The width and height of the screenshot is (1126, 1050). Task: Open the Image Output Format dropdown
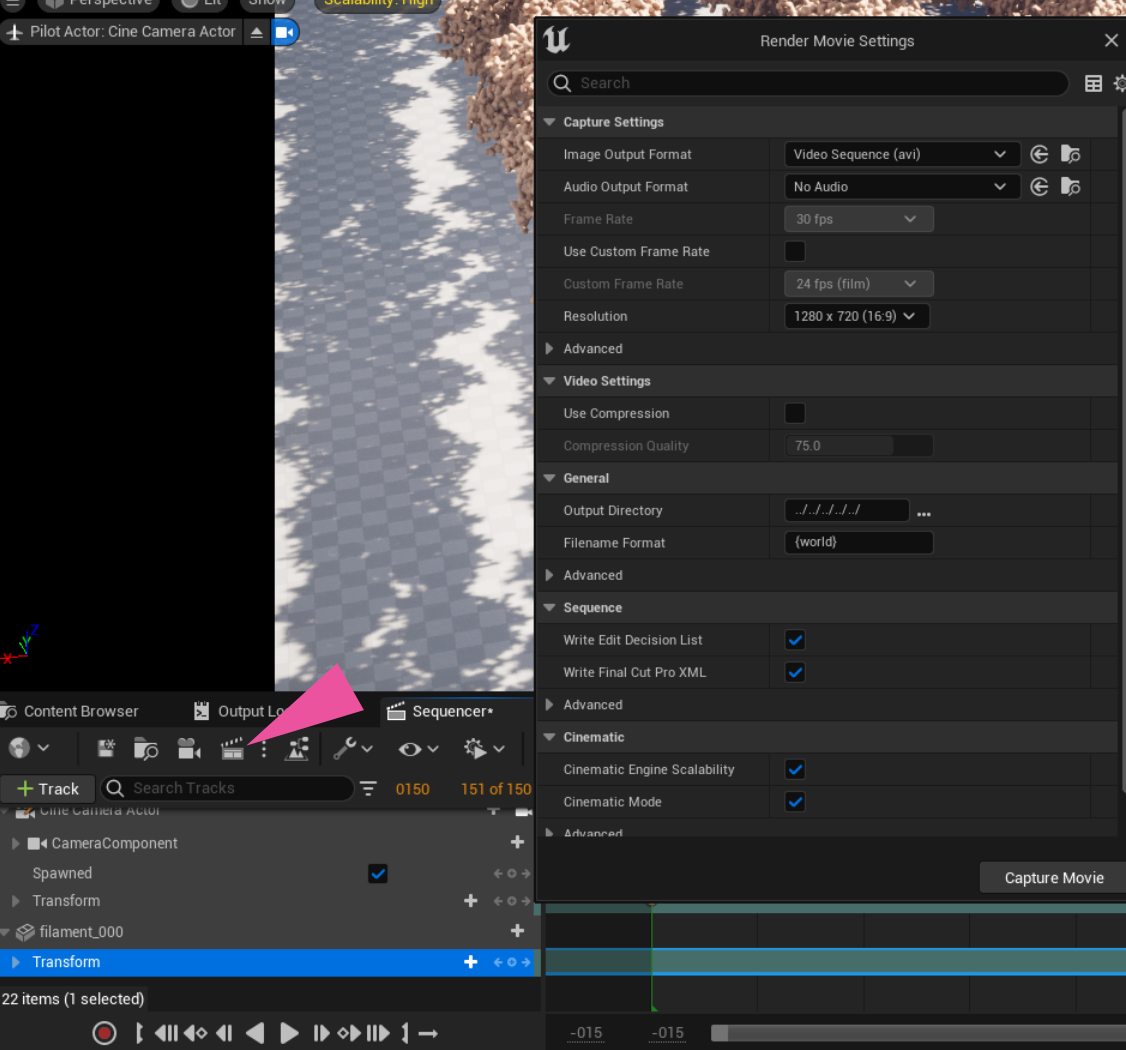[900, 155]
